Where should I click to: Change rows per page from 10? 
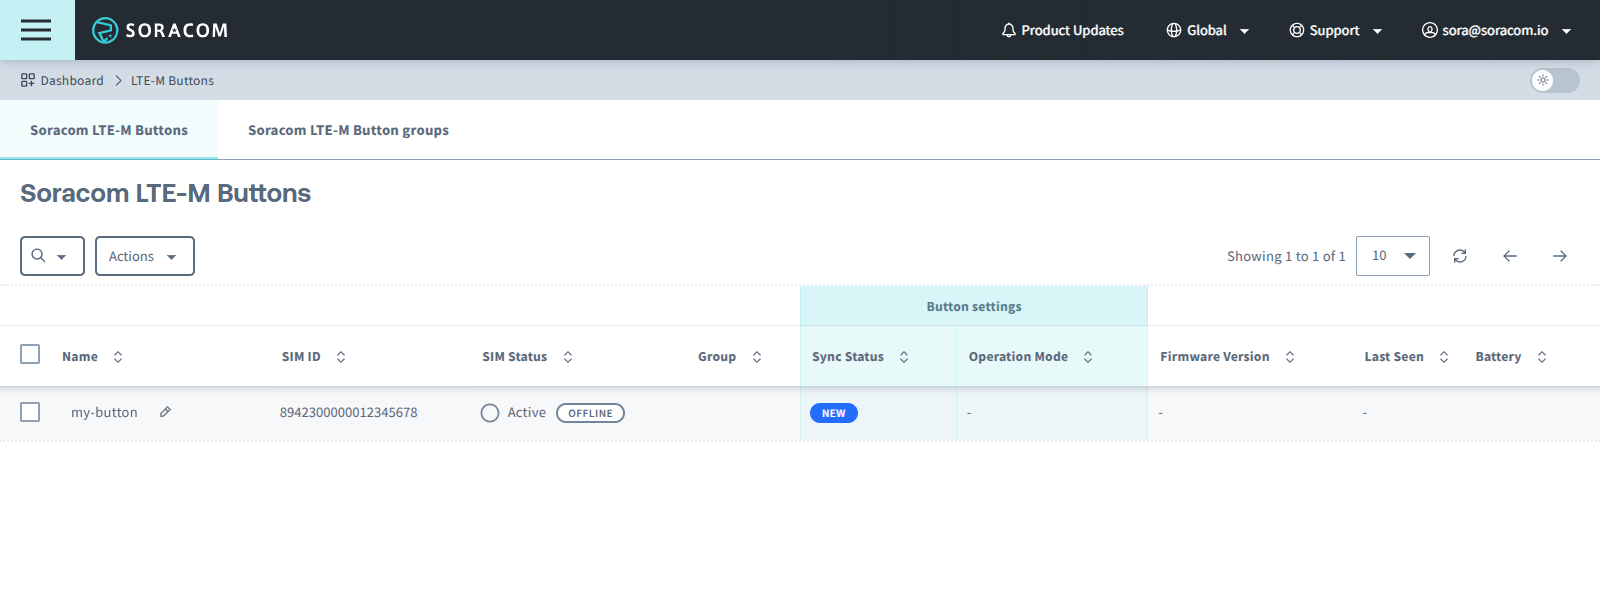(x=1392, y=256)
